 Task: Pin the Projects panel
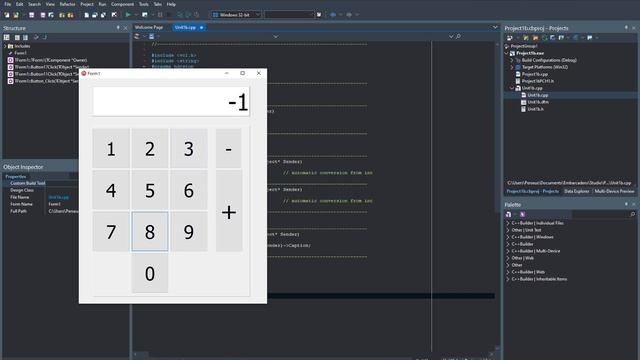[626, 28]
